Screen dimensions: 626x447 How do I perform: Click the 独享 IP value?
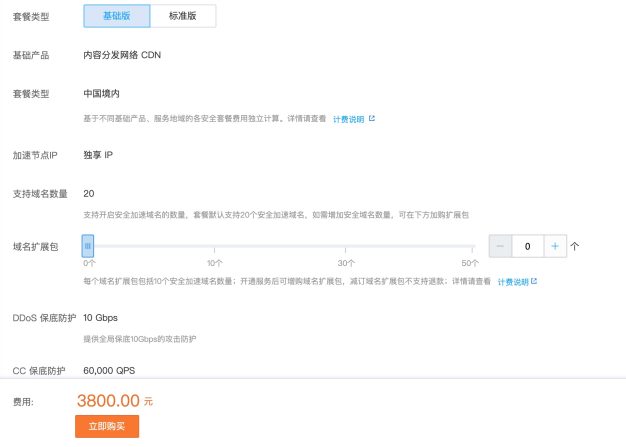tap(98, 155)
